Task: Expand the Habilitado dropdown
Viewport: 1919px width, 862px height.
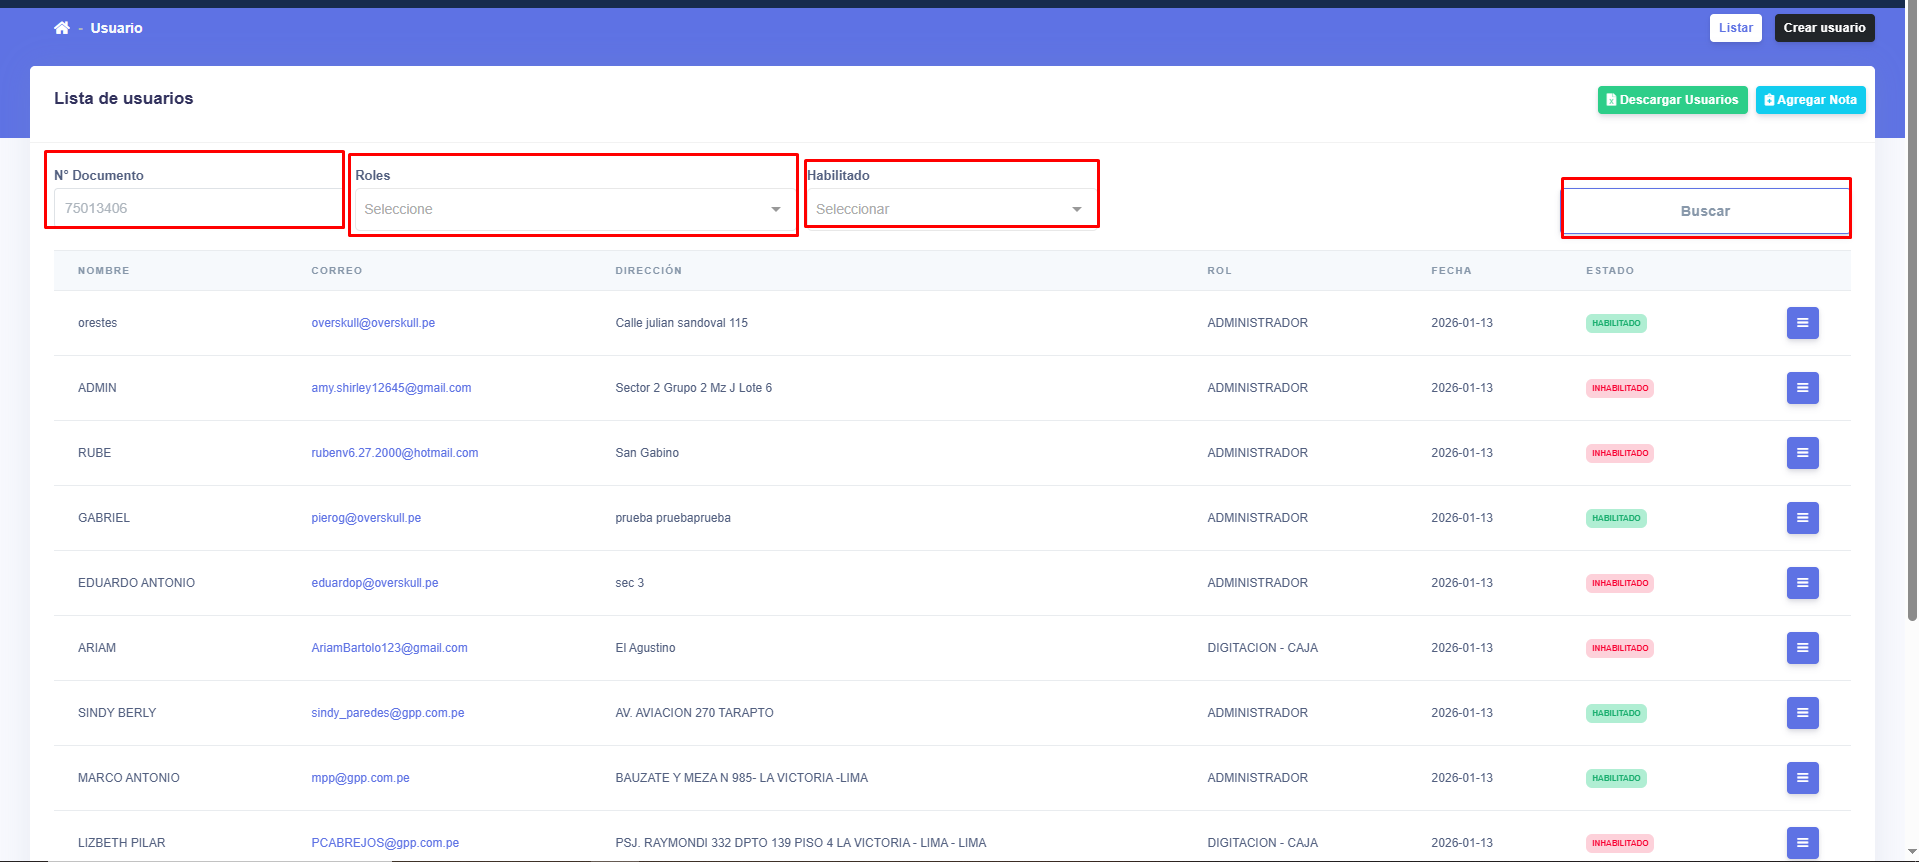Action: coord(949,209)
